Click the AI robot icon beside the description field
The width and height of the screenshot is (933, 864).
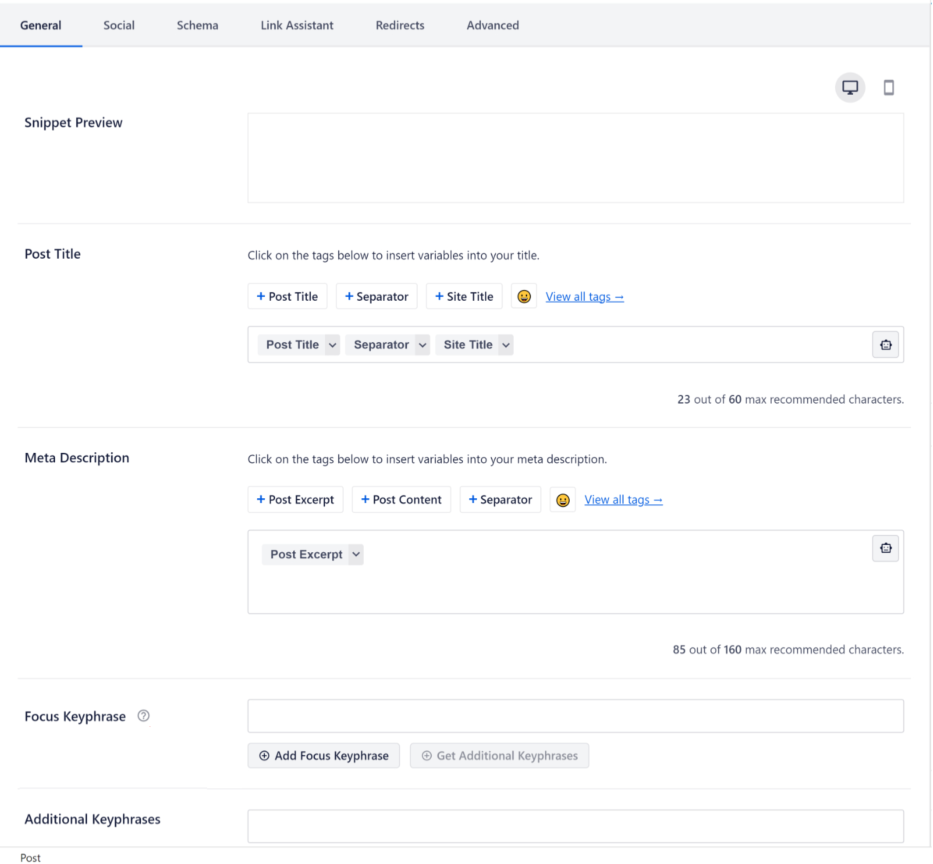[885, 548]
